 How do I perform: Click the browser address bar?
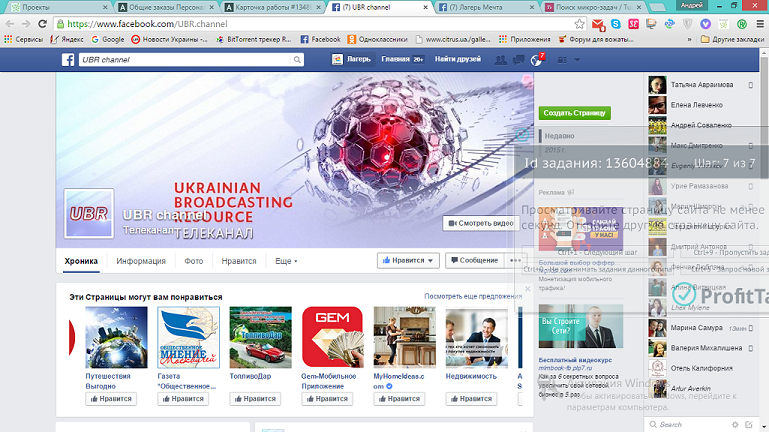click(314, 24)
